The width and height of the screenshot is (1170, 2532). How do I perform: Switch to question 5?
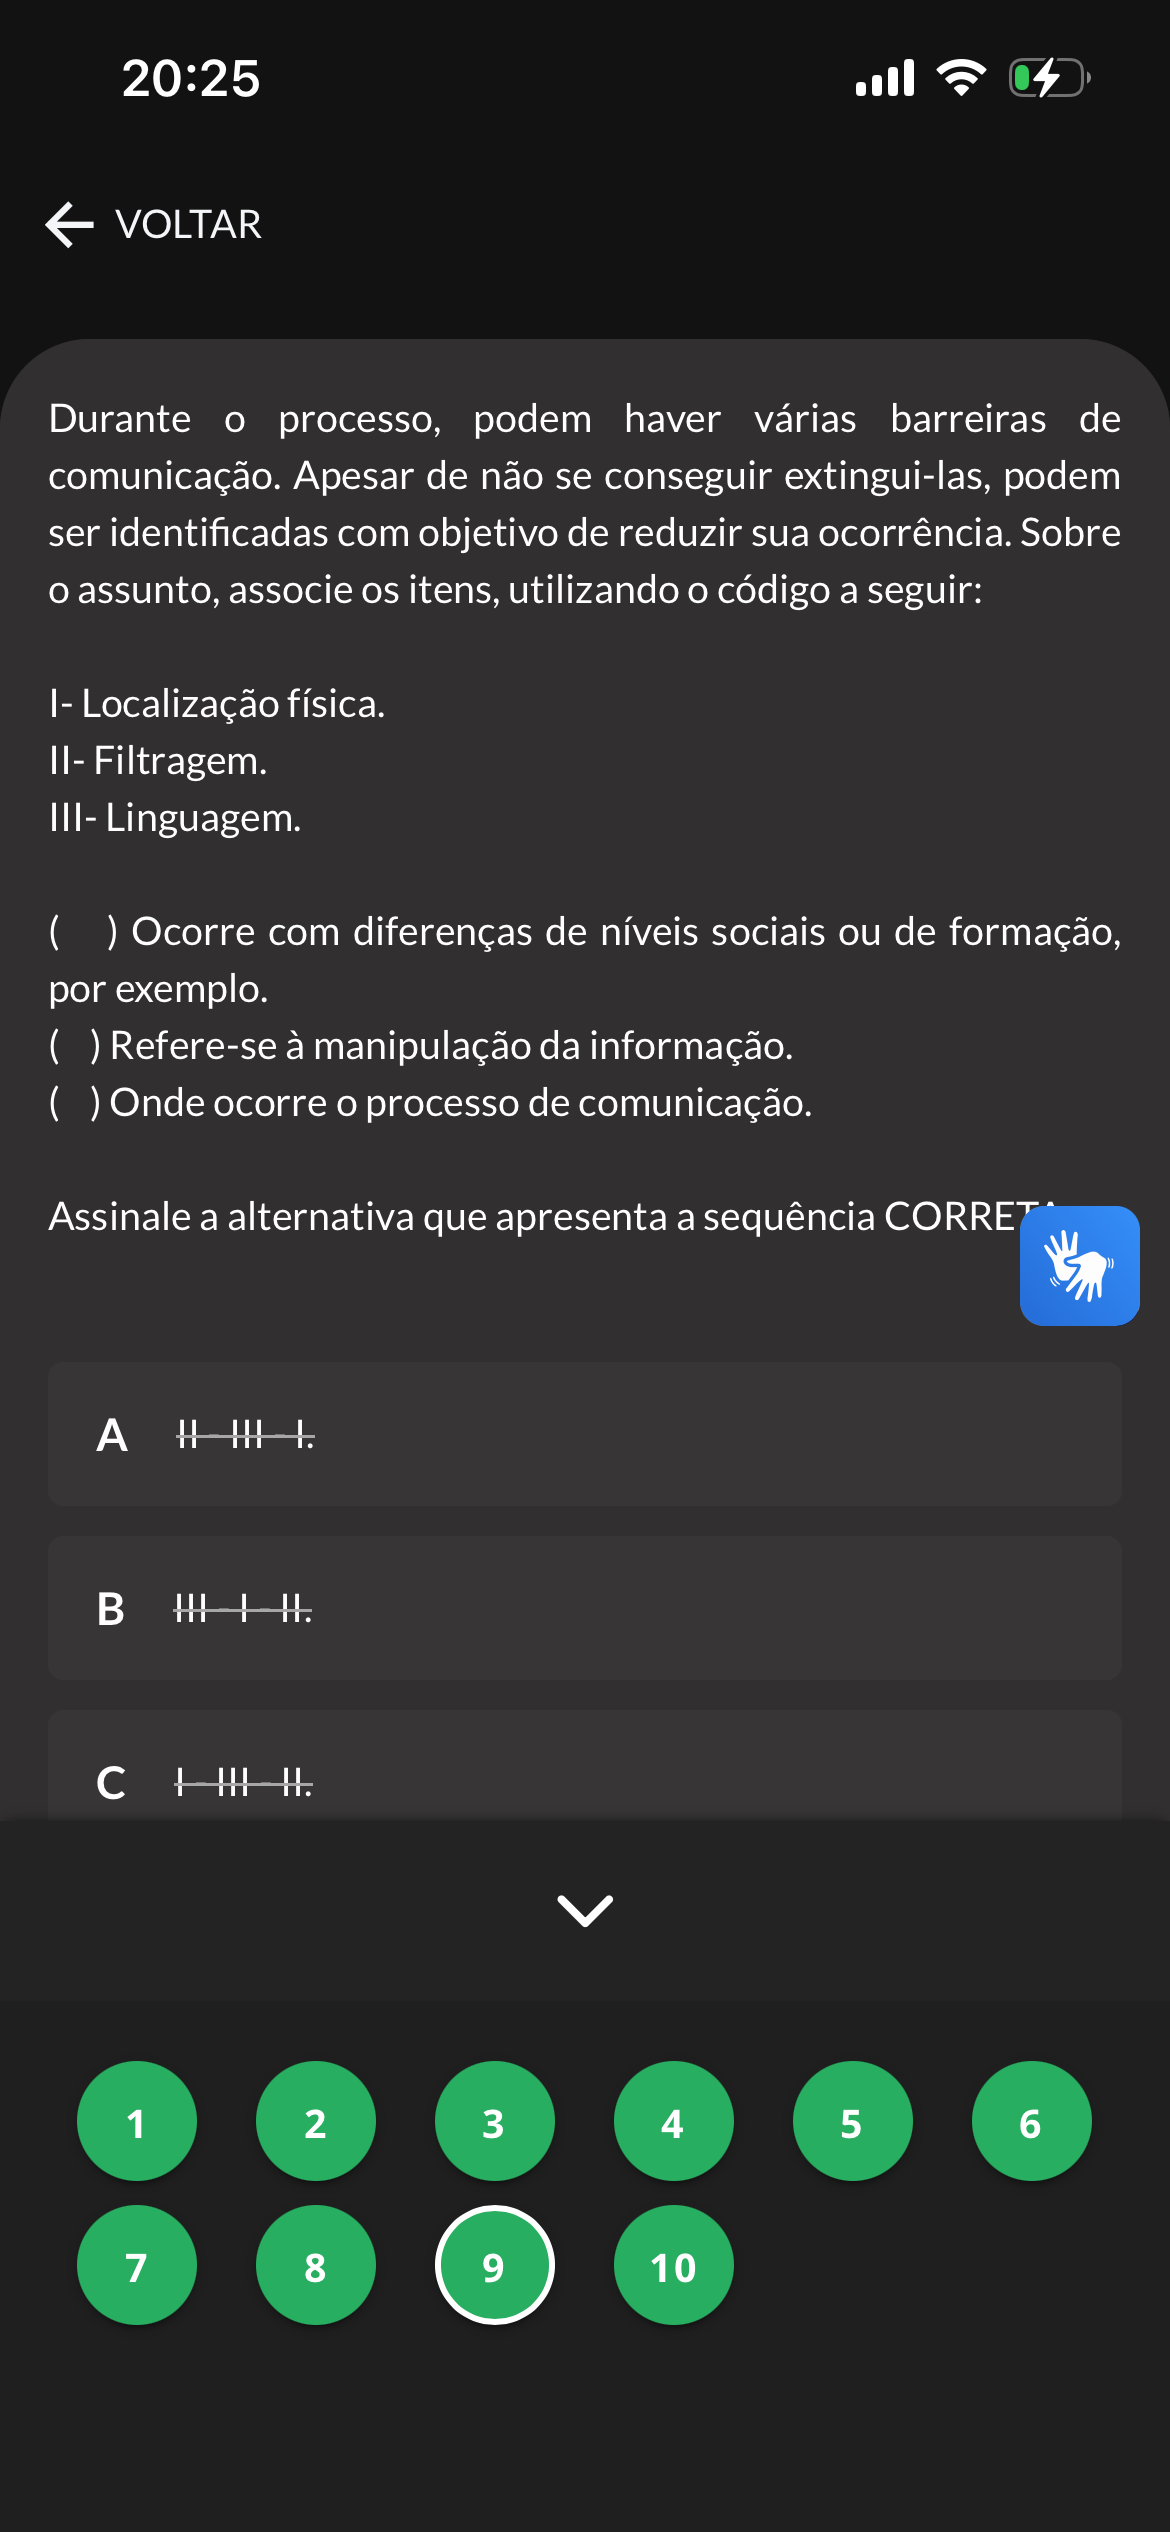853,2121
